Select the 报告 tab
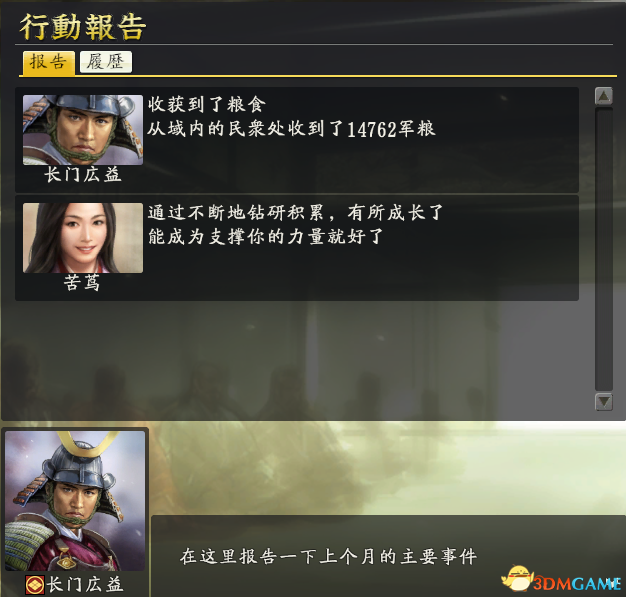The height and width of the screenshot is (597, 626). click(48, 62)
